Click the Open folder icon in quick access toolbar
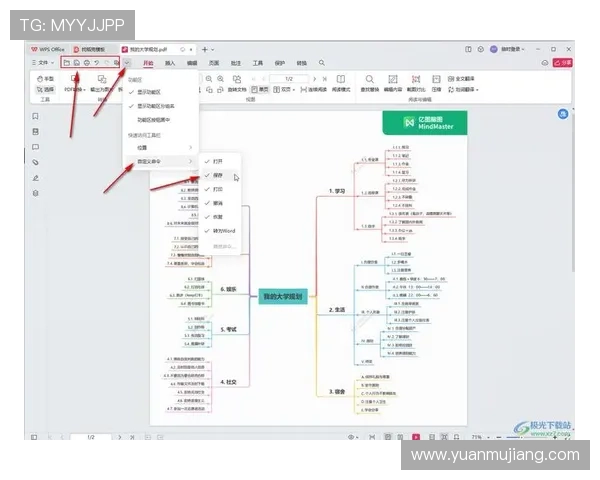 click(x=67, y=63)
